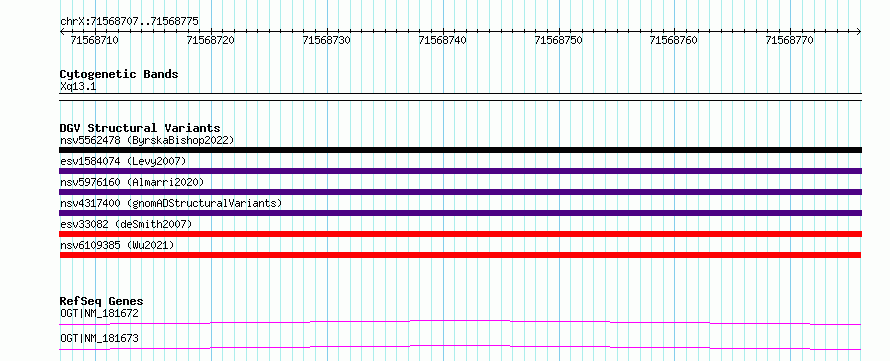Open variant esv33082 (deSmith2007) label
890x361 pixels.
pos(126,224)
